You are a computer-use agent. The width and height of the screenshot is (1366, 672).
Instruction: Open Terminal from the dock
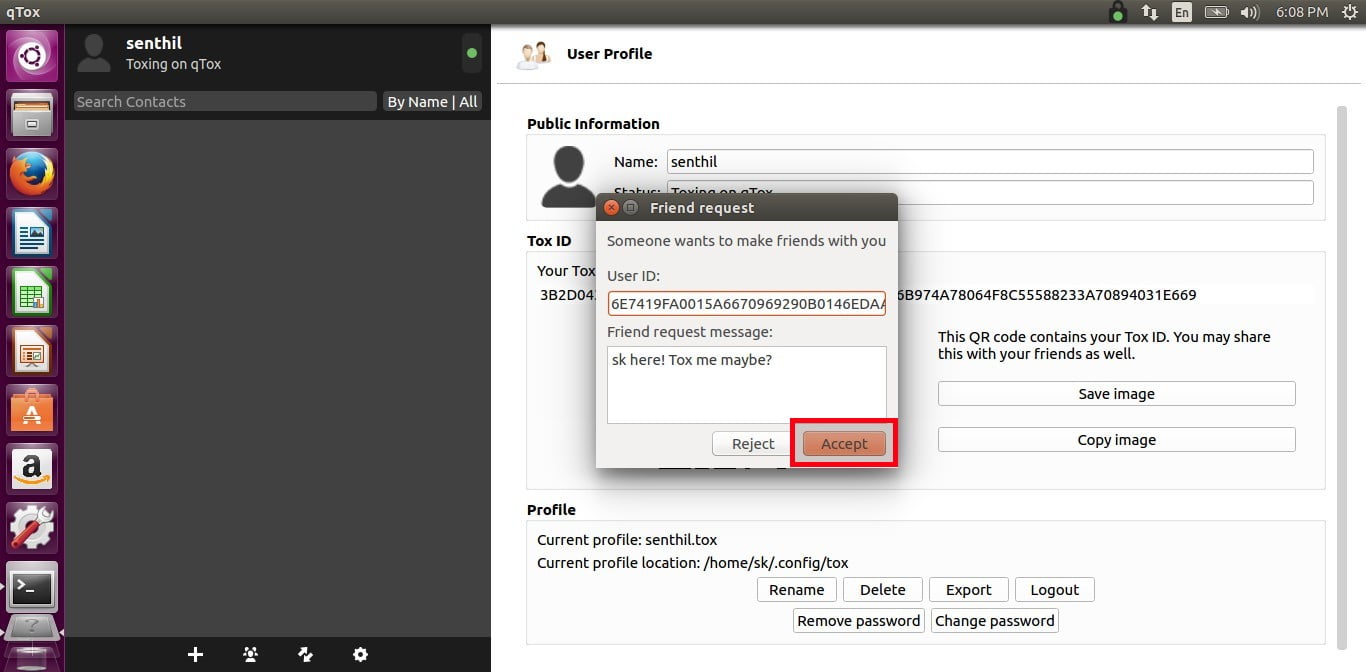pos(32,589)
